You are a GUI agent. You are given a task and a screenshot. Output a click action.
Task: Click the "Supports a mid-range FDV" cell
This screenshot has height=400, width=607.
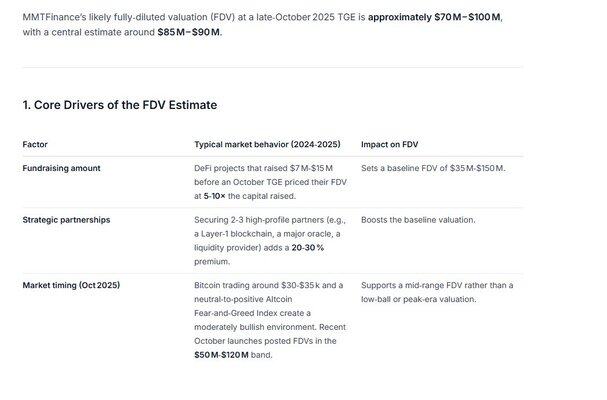(x=437, y=293)
